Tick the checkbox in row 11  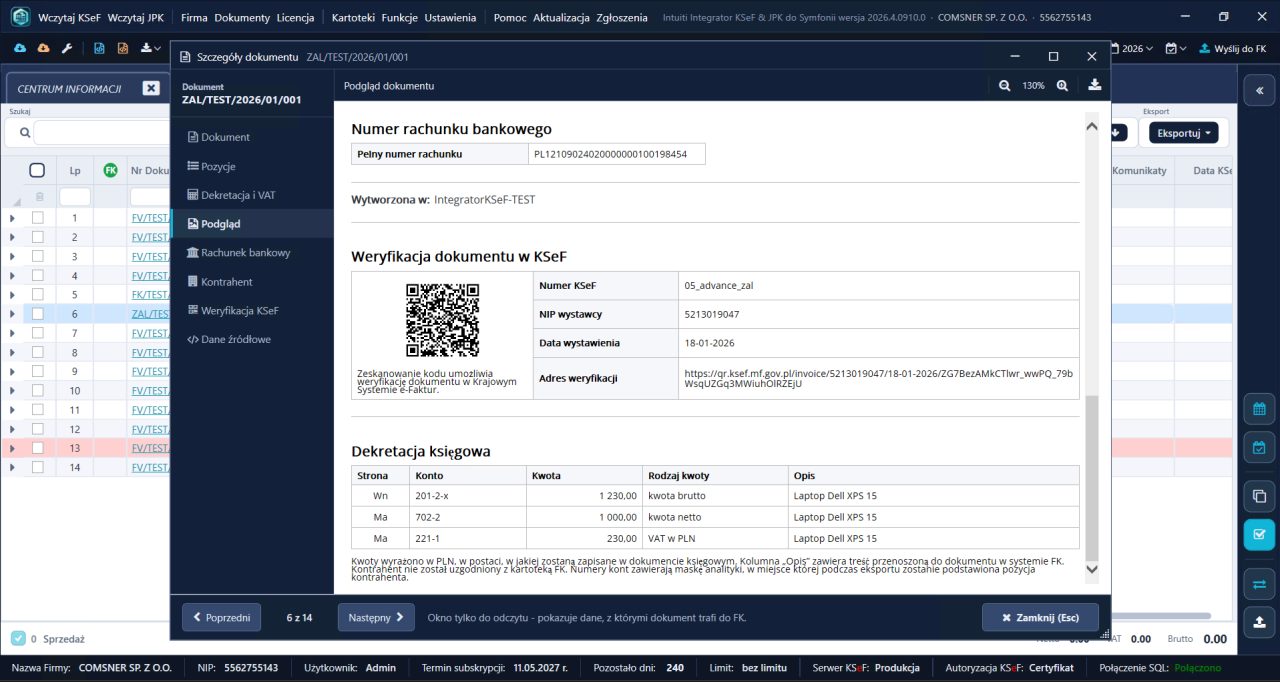37,410
